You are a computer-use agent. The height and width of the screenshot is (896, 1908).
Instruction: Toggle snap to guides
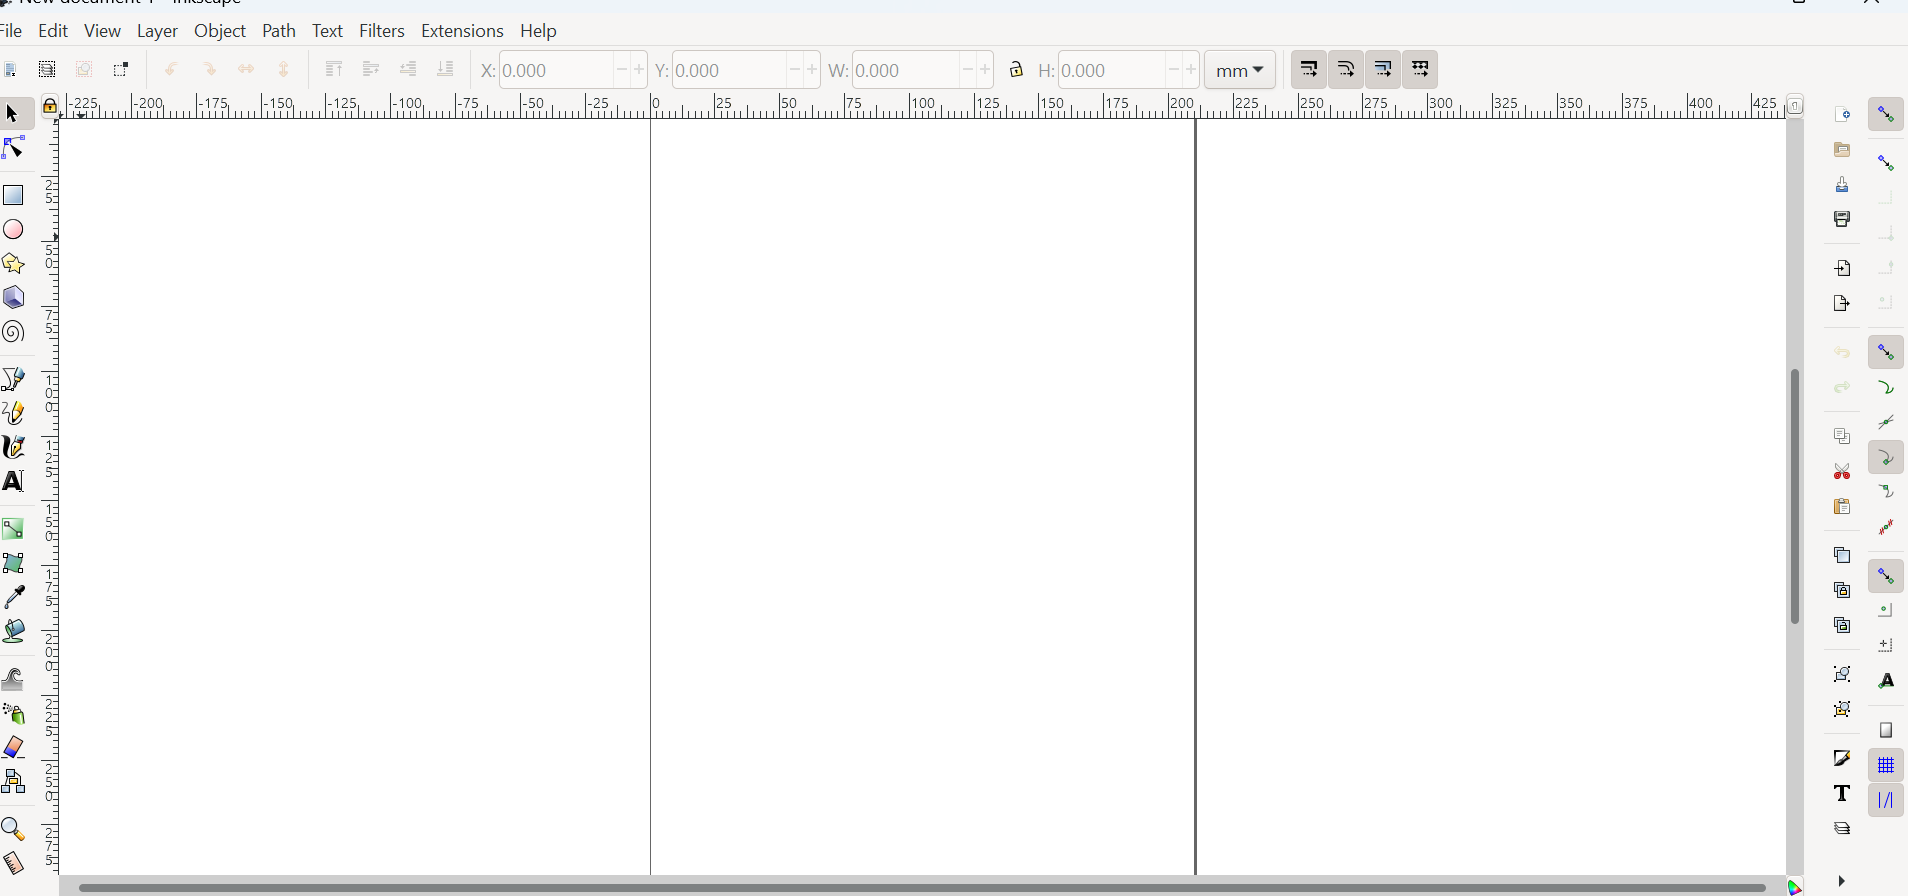[1886, 800]
